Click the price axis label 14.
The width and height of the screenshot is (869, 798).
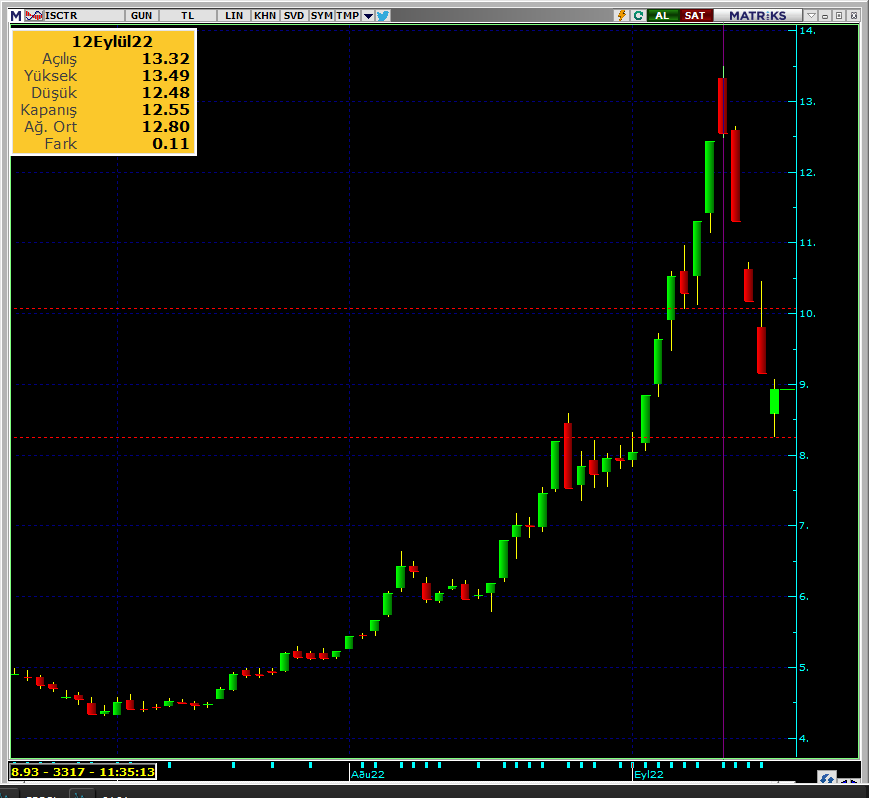(807, 31)
